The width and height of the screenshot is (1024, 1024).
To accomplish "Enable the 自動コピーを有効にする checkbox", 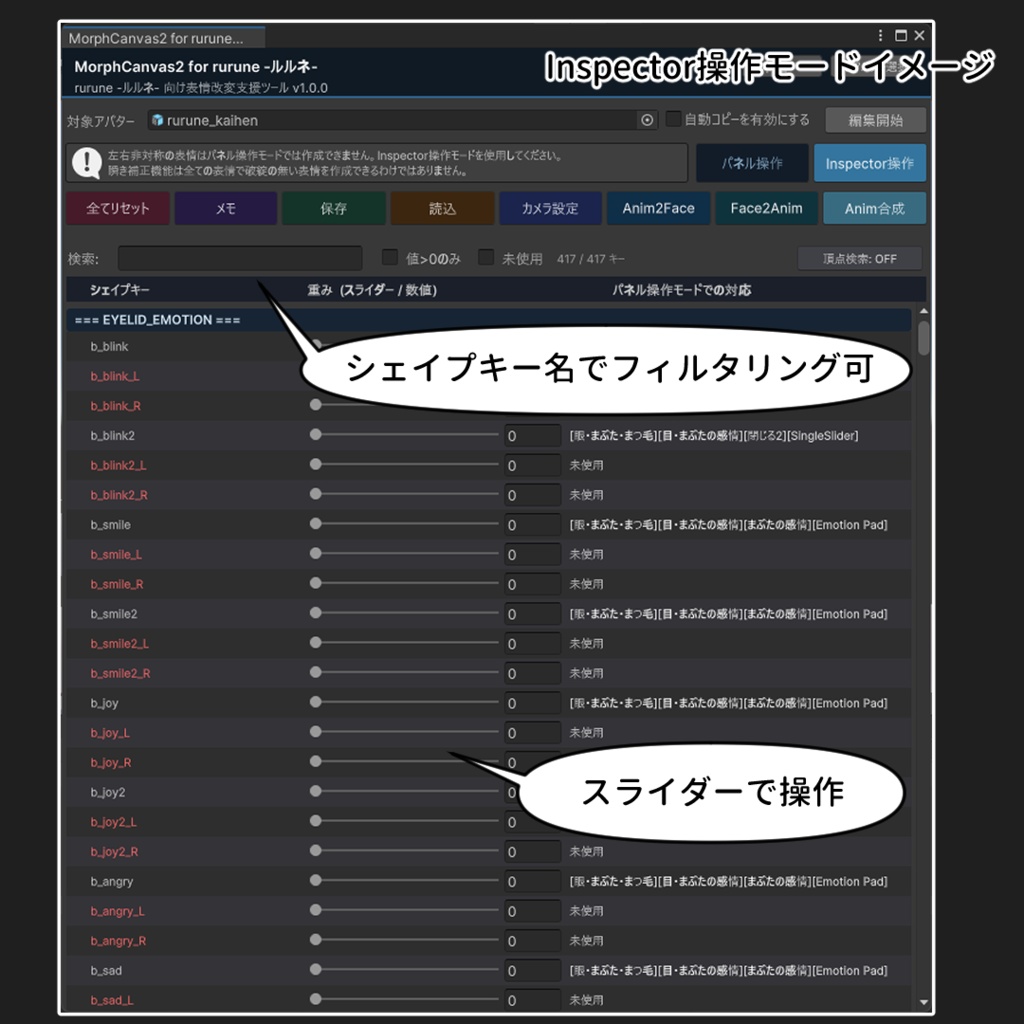I will click(x=673, y=120).
